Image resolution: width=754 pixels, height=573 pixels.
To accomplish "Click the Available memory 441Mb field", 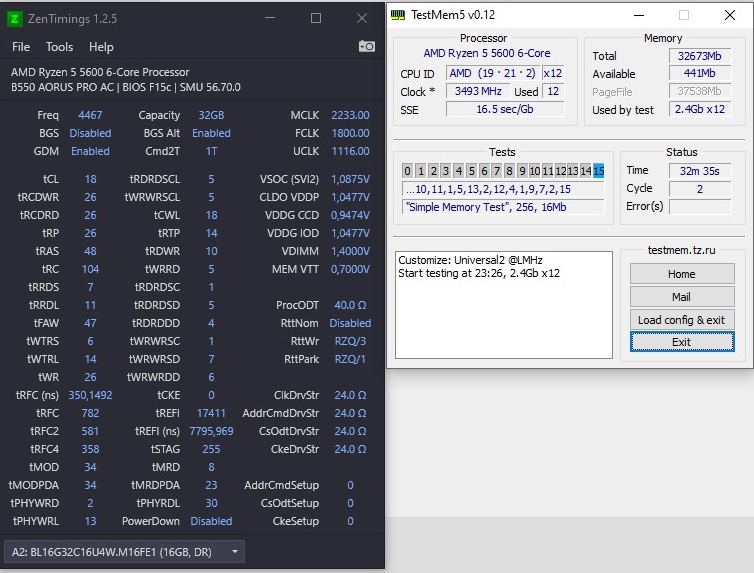I will 700,74.
